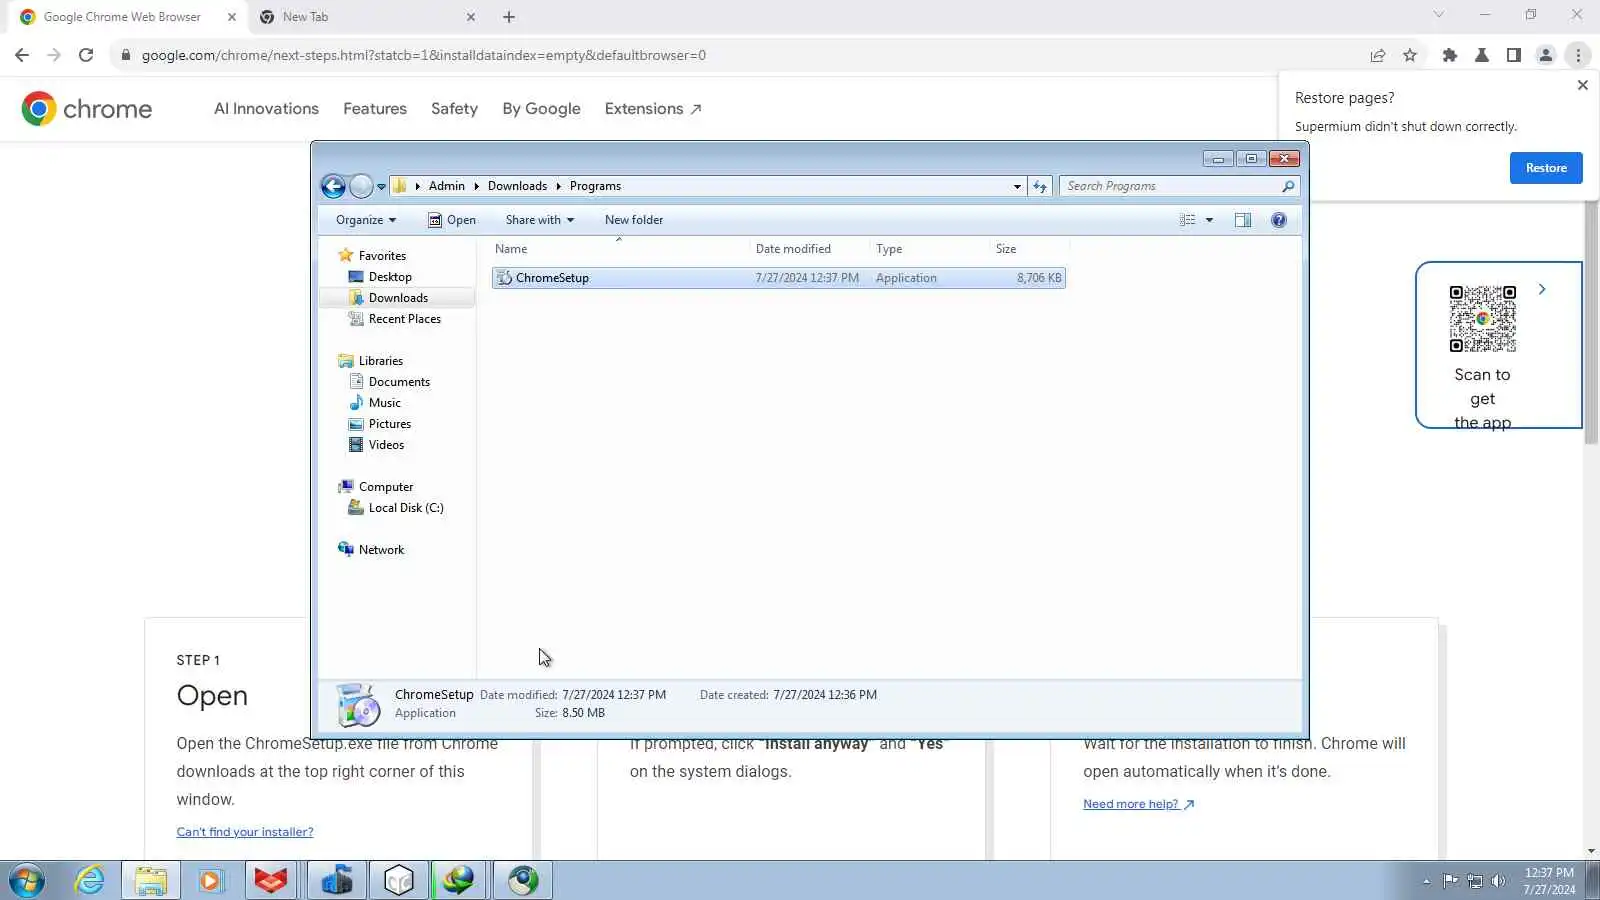Expand the Share with menu

pyautogui.click(x=540, y=220)
